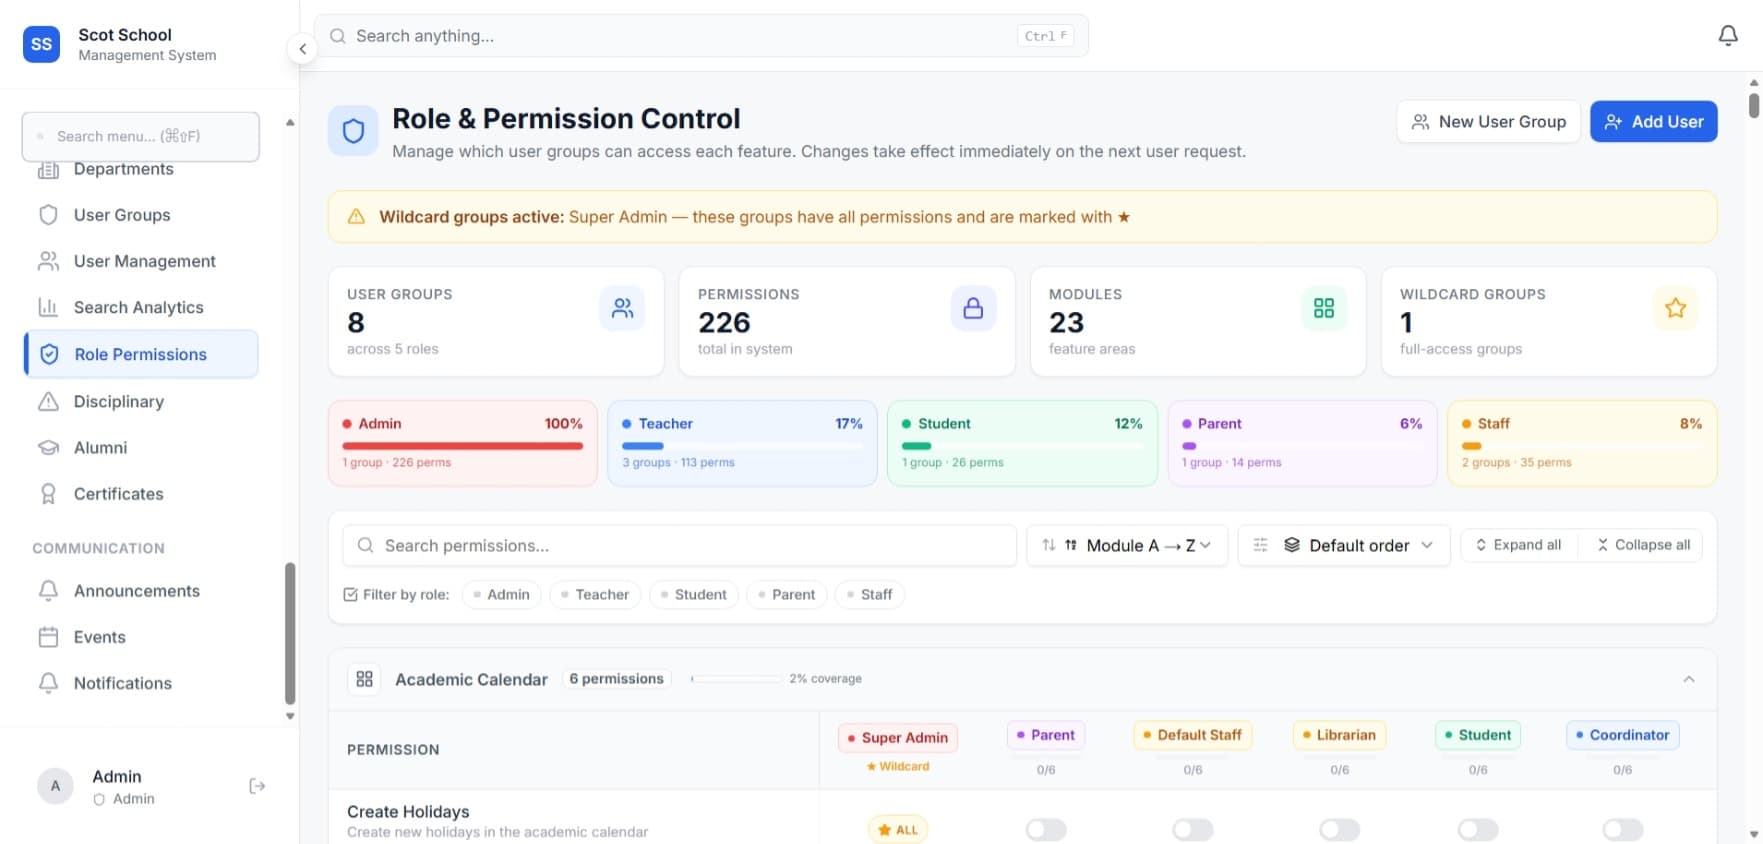Click Expand all modules

(x=1519, y=545)
